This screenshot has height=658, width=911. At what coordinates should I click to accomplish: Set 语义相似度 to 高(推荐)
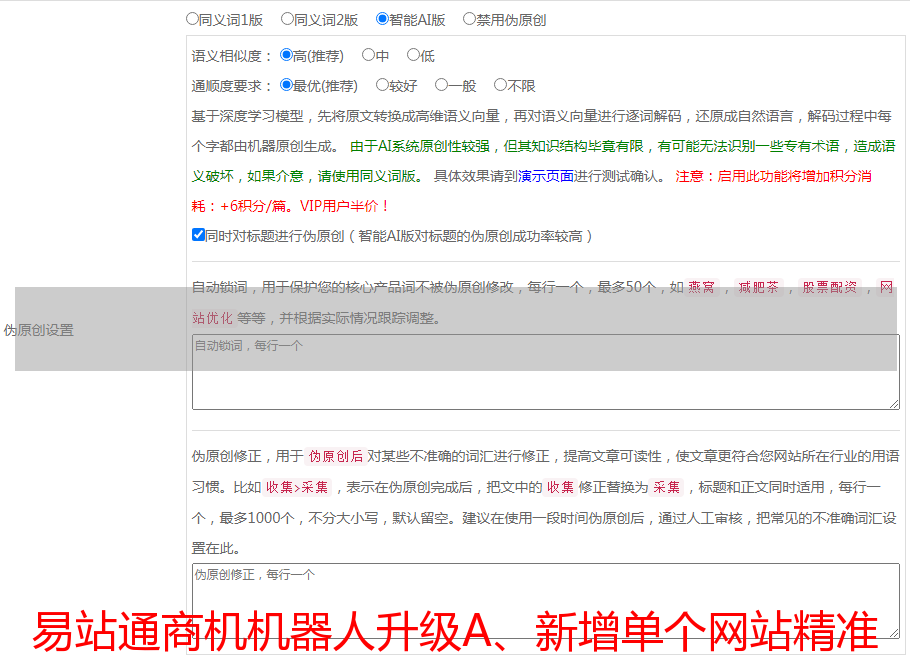[x=286, y=55]
